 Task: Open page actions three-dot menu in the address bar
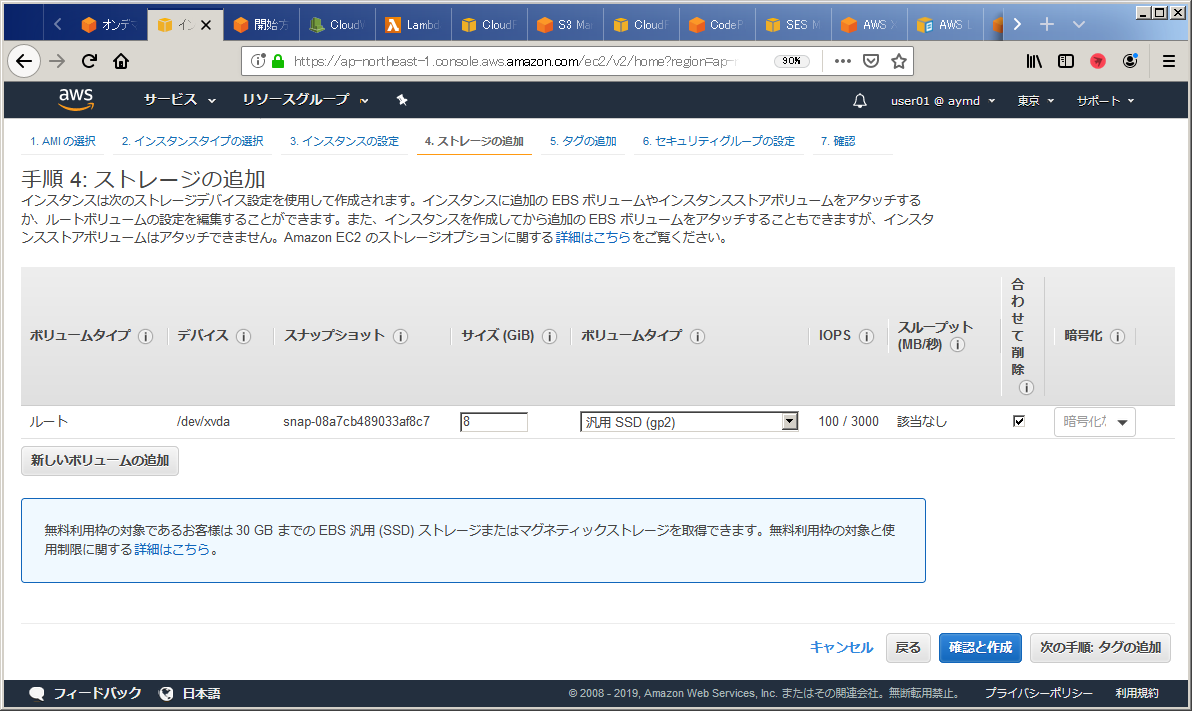coord(842,61)
